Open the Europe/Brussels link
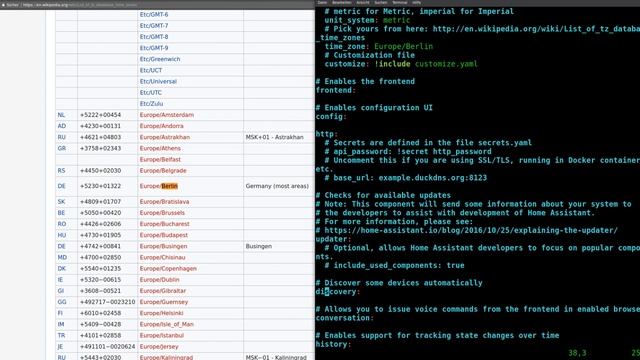This screenshot has width=640, height=360. 162,213
